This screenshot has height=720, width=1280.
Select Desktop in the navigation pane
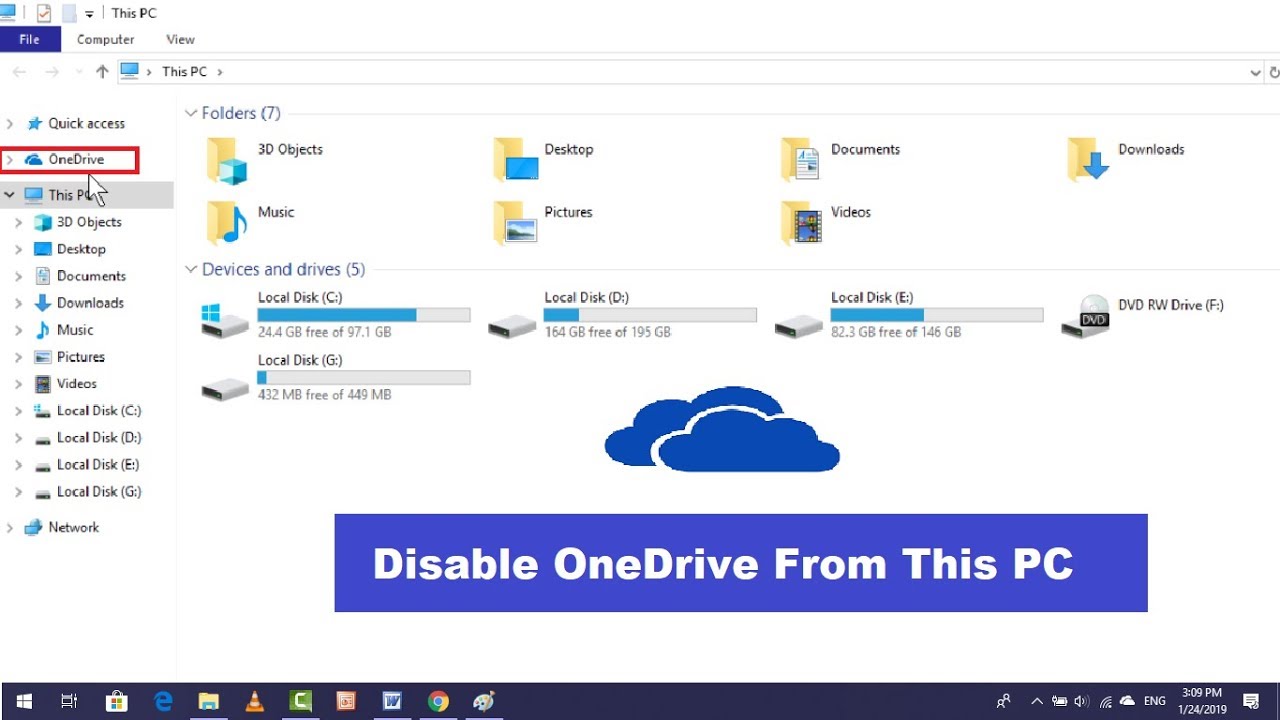tap(70, 249)
